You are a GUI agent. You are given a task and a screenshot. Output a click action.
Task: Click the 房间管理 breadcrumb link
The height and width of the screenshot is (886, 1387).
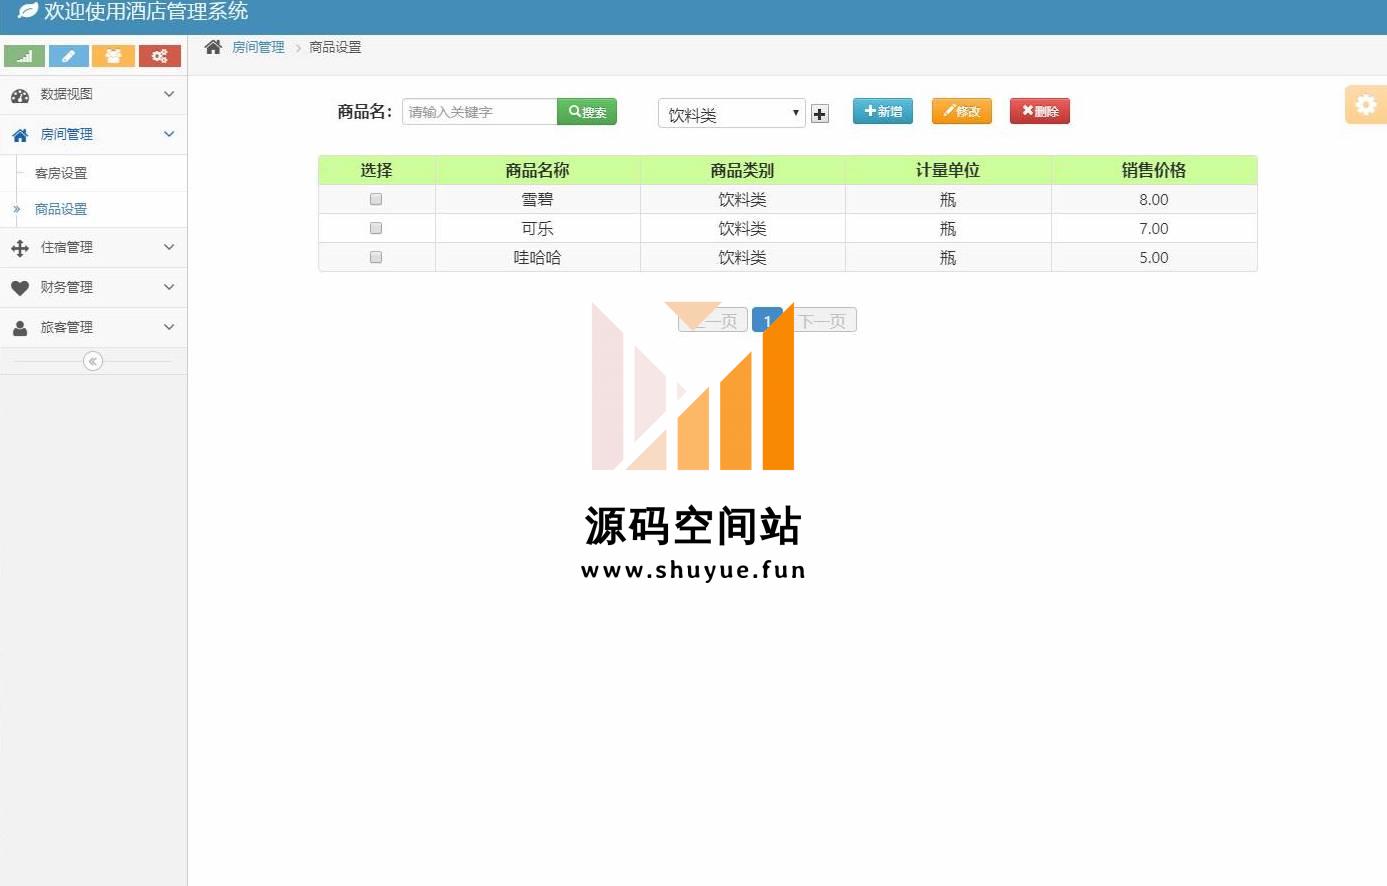(258, 47)
